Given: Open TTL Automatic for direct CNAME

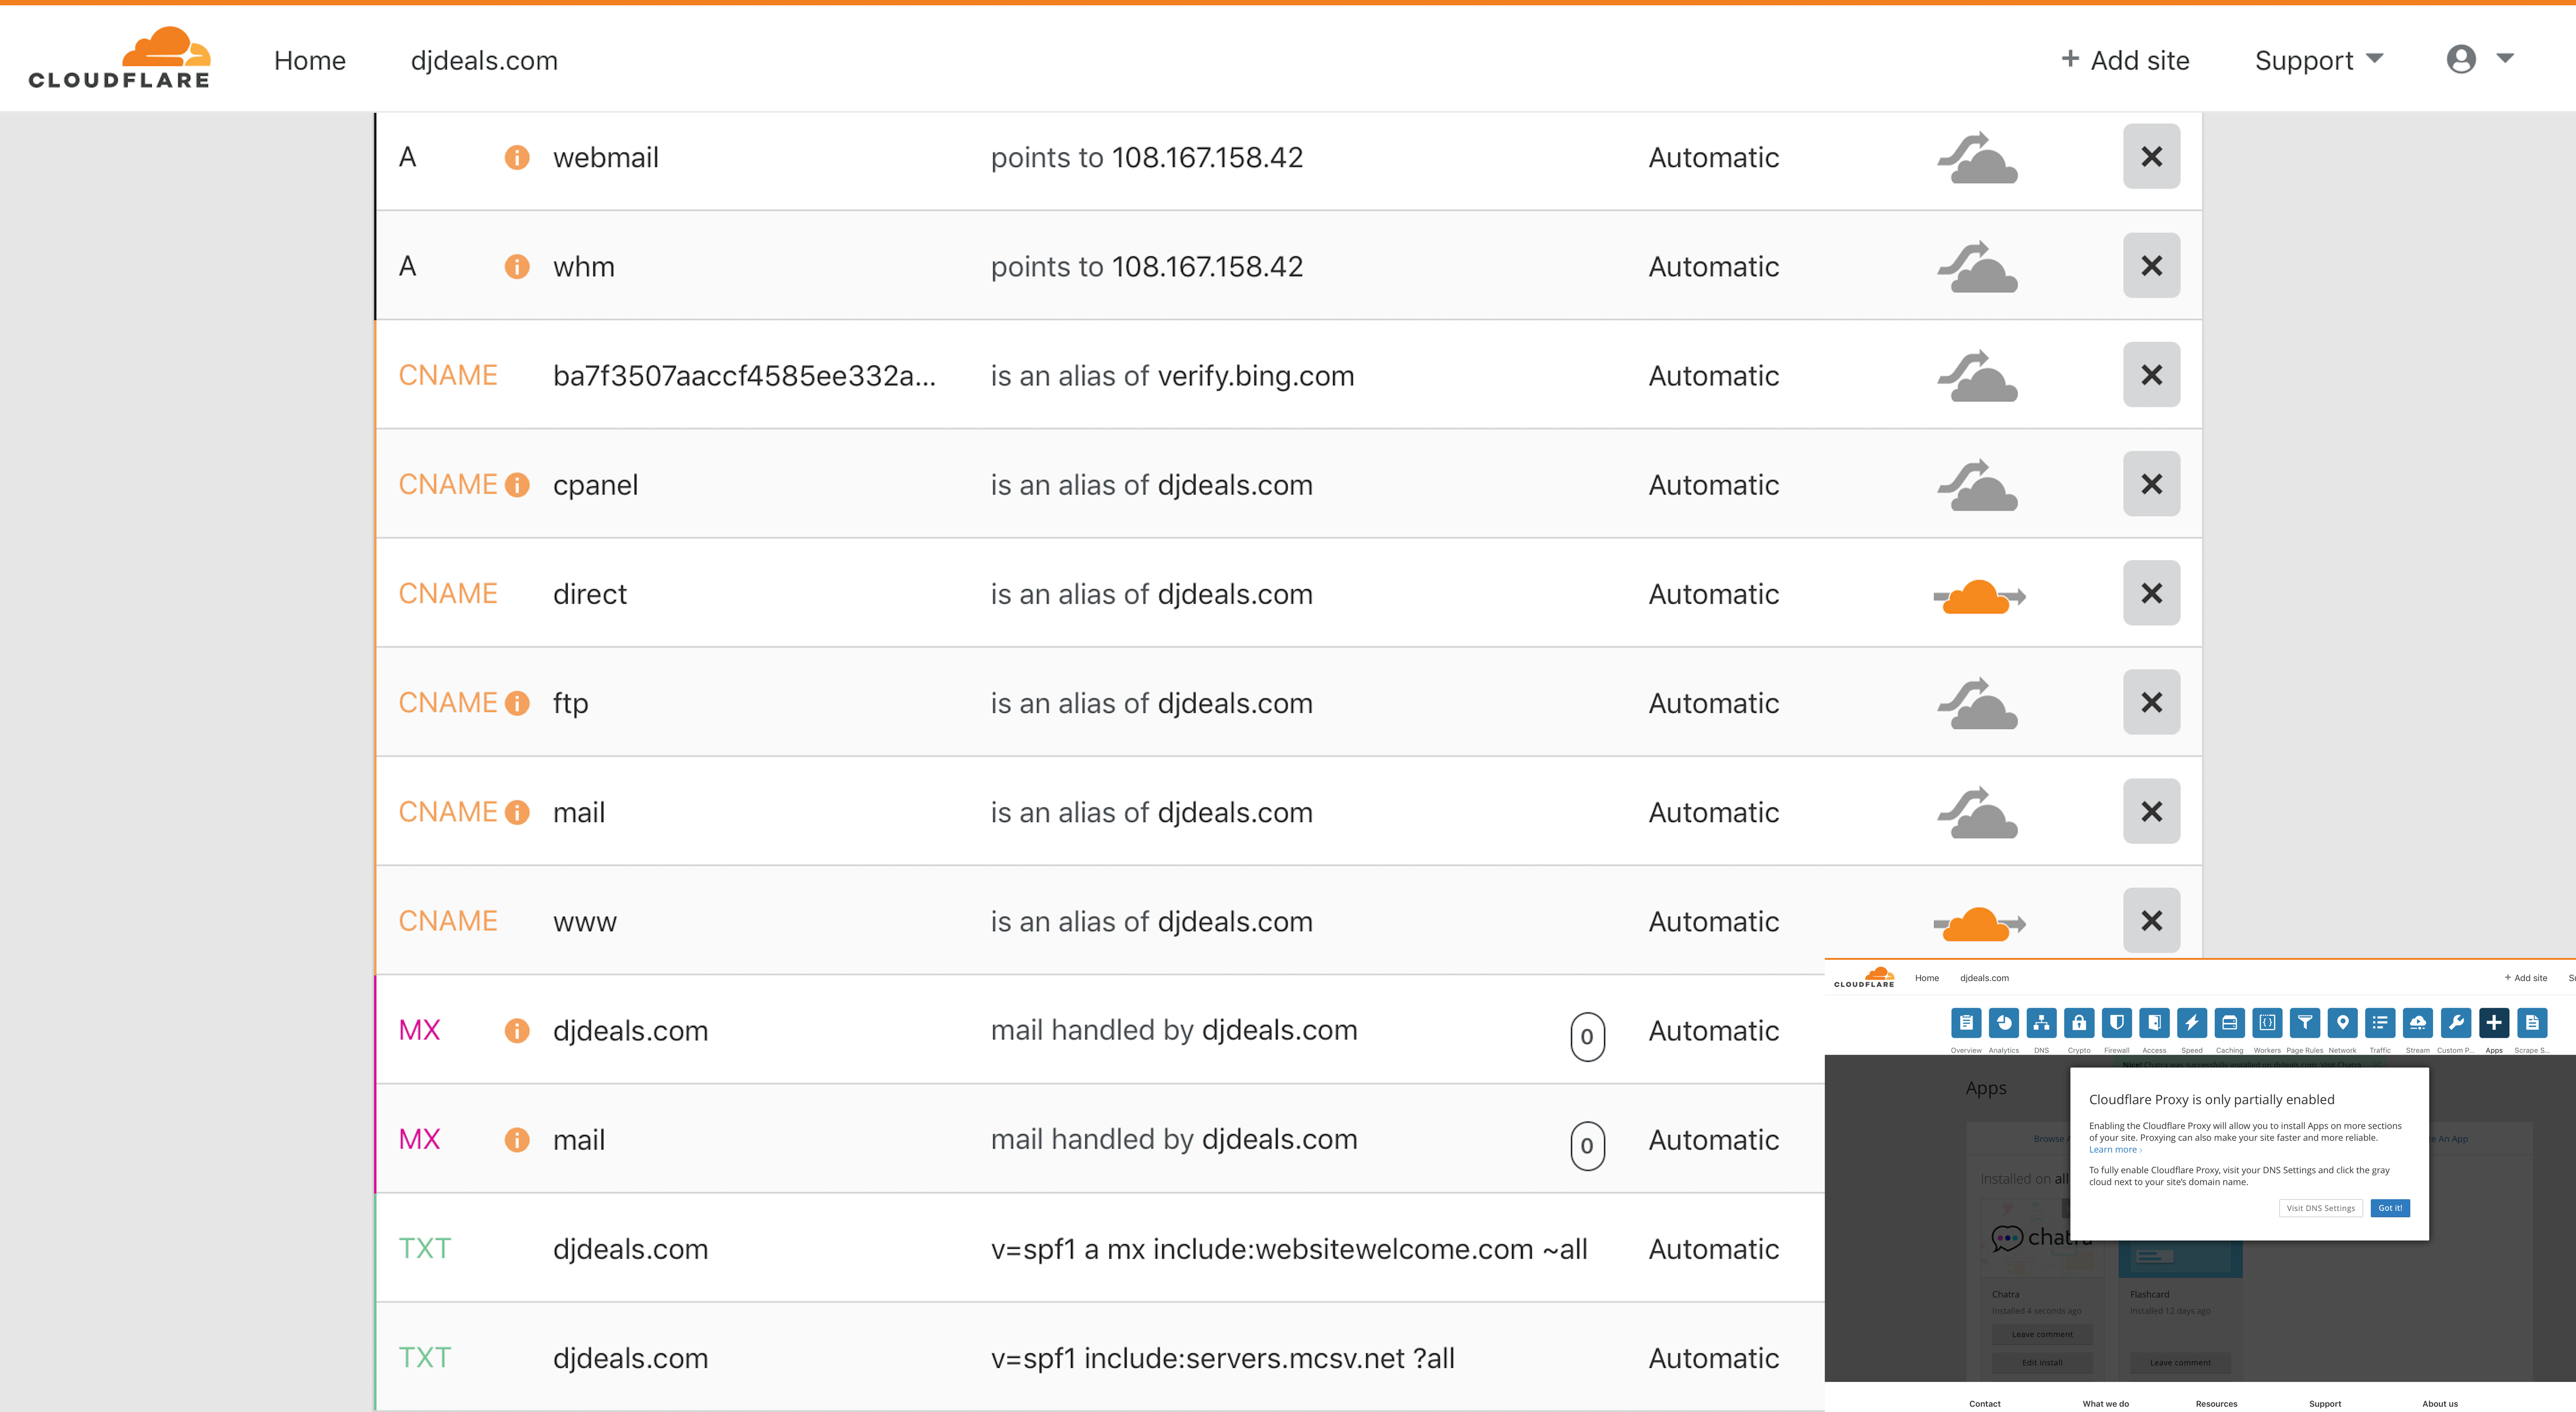Looking at the screenshot, I should 1713,594.
